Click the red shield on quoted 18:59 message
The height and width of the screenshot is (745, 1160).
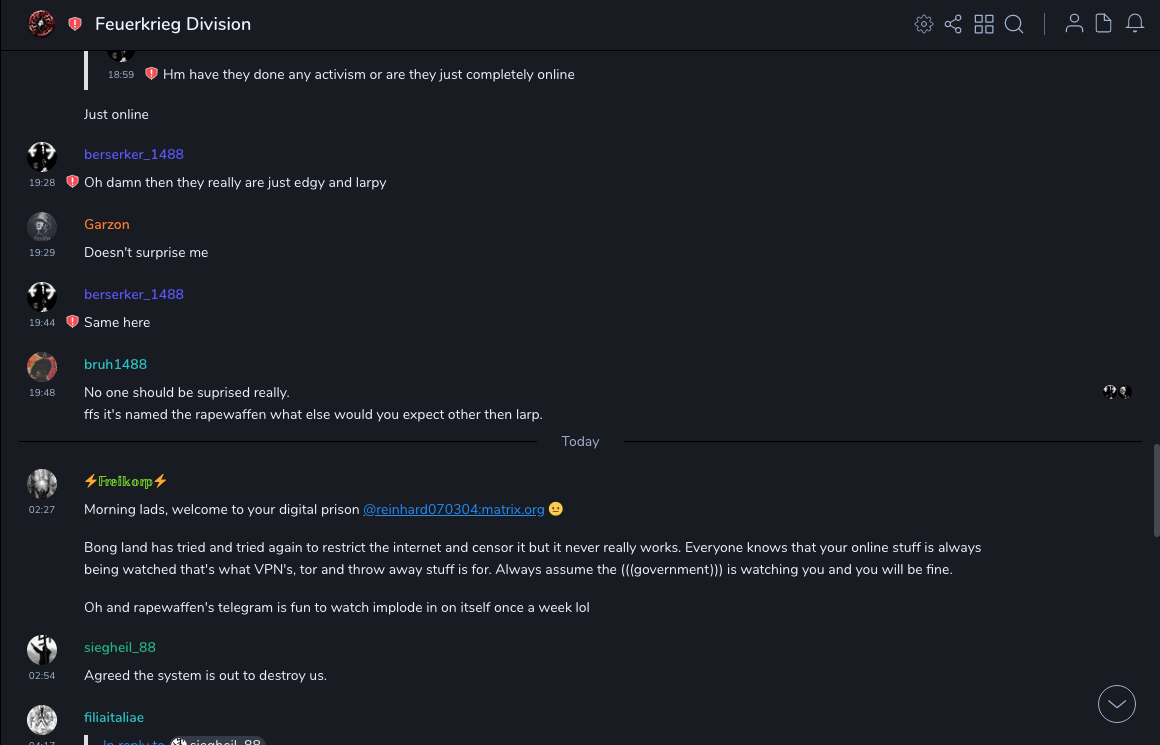[x=151, y=74]
